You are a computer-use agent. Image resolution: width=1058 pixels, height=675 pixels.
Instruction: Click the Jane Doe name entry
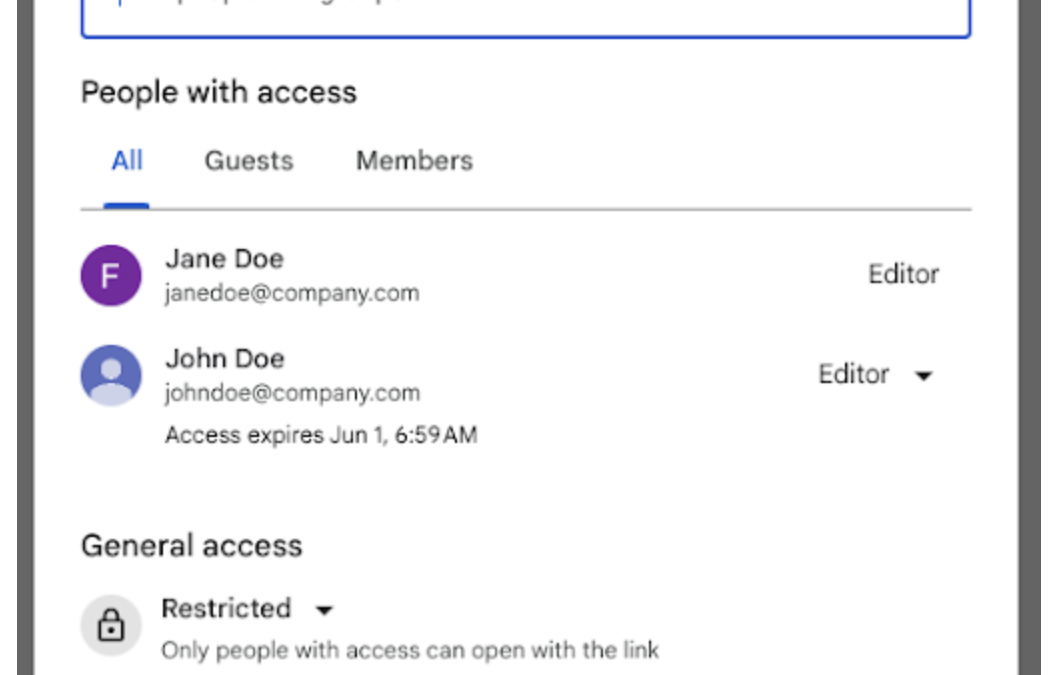[x=225, y=259]
